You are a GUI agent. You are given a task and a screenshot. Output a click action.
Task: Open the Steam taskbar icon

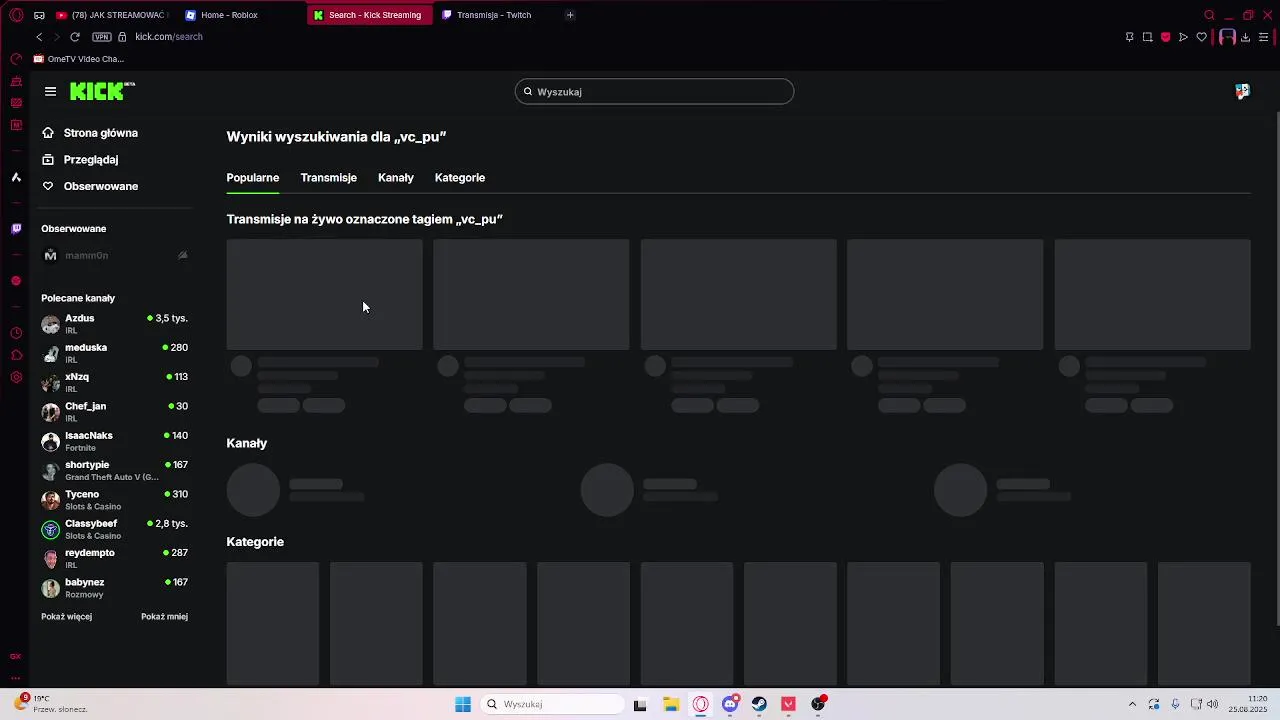point(759,704)
